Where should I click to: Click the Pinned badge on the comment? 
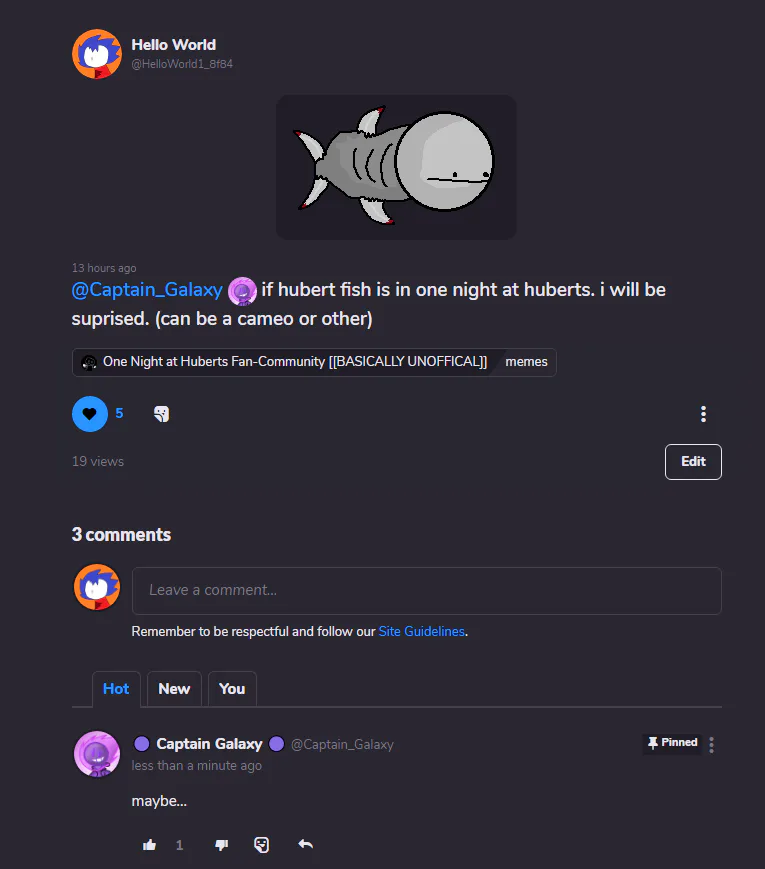pyautogui.click(x=672, y=743)
